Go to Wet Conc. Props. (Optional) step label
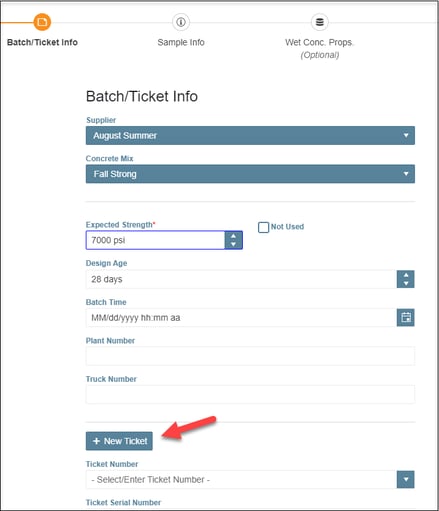This screenshot has height=511, width=439. 320,49
